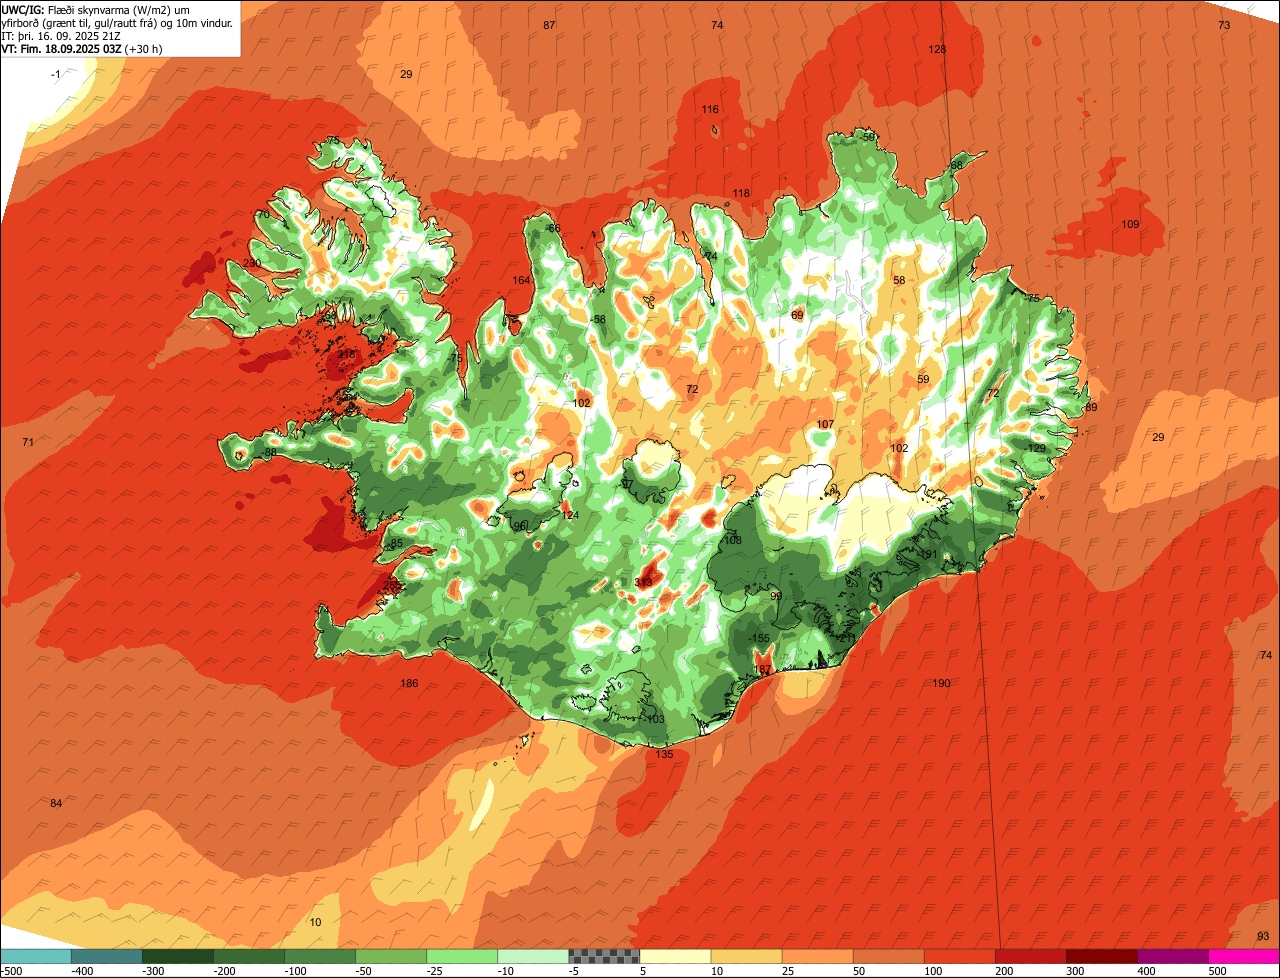Select the darkest green -300 to -200 legend swatch
The width and height of the screenshot is (1280, 978).
(178, 956)
